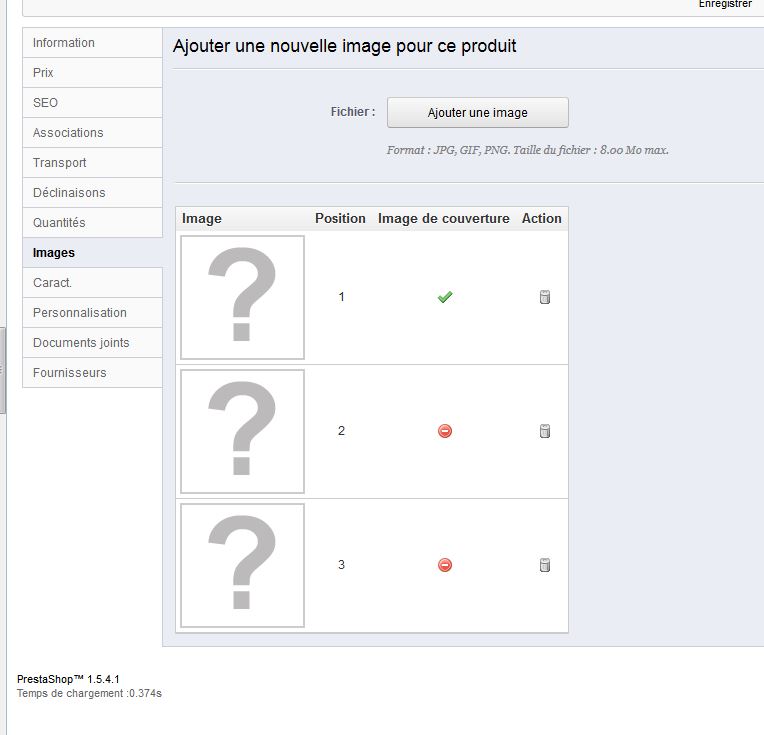Delete the image at position 2
764x735 pixels.
click(x=545, y=431)
